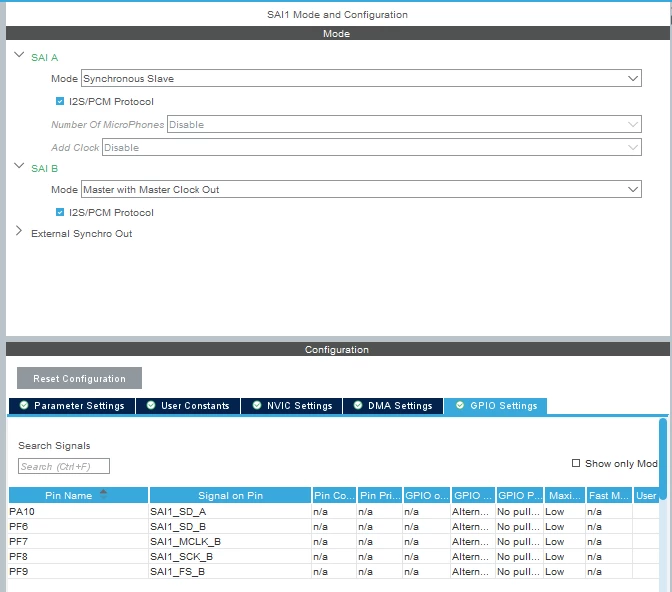Sort by Signal on Pin column
Viewport: 672px width, 592px height.
[230, 496]
